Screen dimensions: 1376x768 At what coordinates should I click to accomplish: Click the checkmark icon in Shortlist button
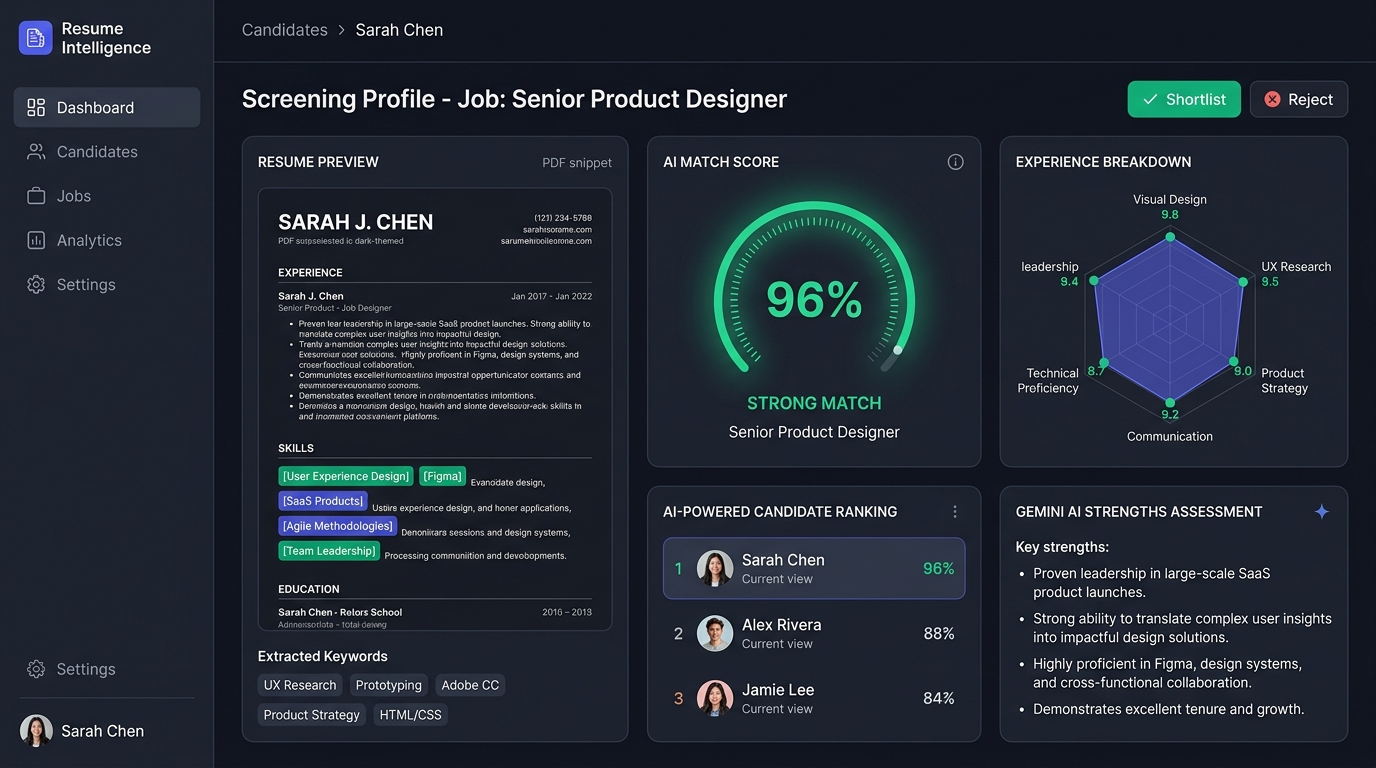tap(1150, 99)
